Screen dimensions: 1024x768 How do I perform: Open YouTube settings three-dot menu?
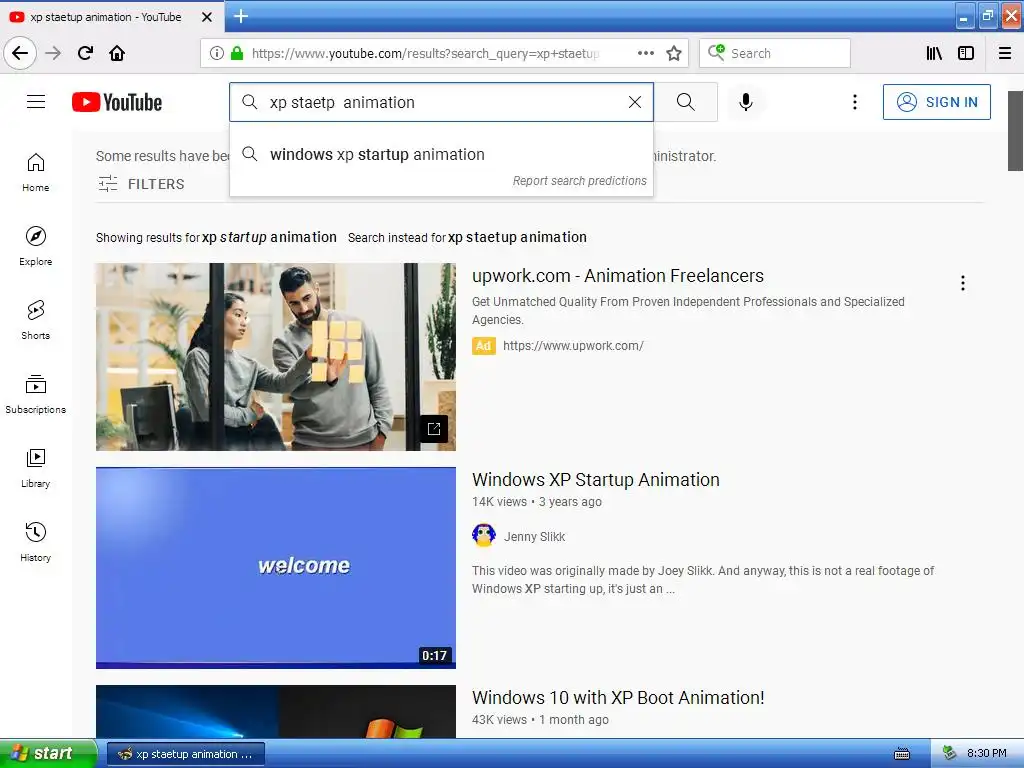[855, 102]
